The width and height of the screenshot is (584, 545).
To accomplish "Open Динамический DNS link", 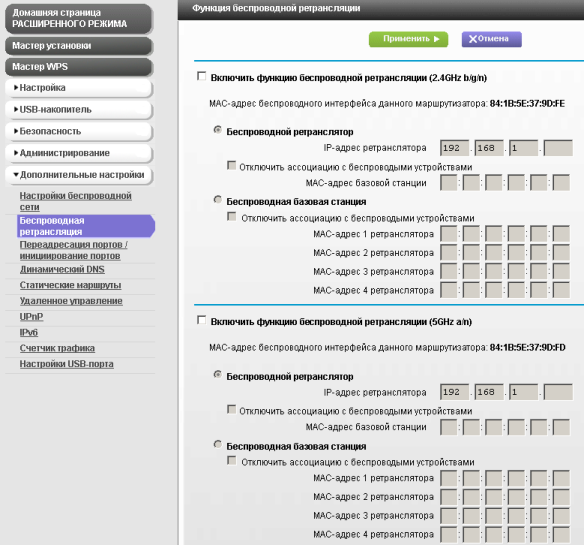I will tap(62, 269).
